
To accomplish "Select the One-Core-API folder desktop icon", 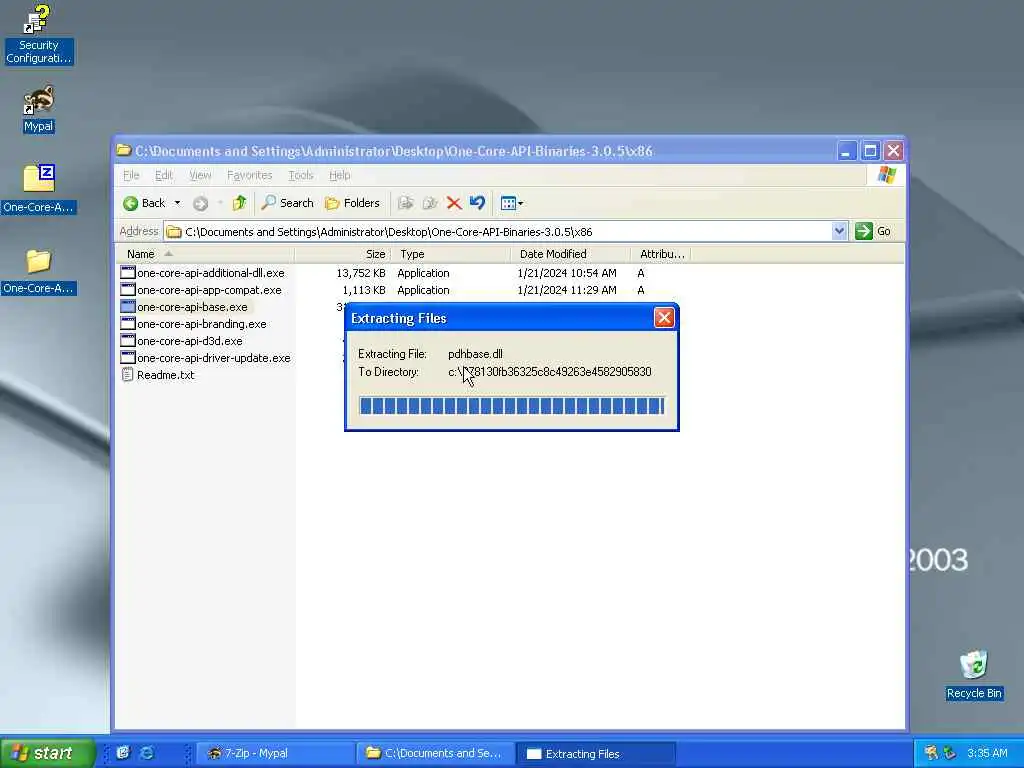I will tap(39, 271).
